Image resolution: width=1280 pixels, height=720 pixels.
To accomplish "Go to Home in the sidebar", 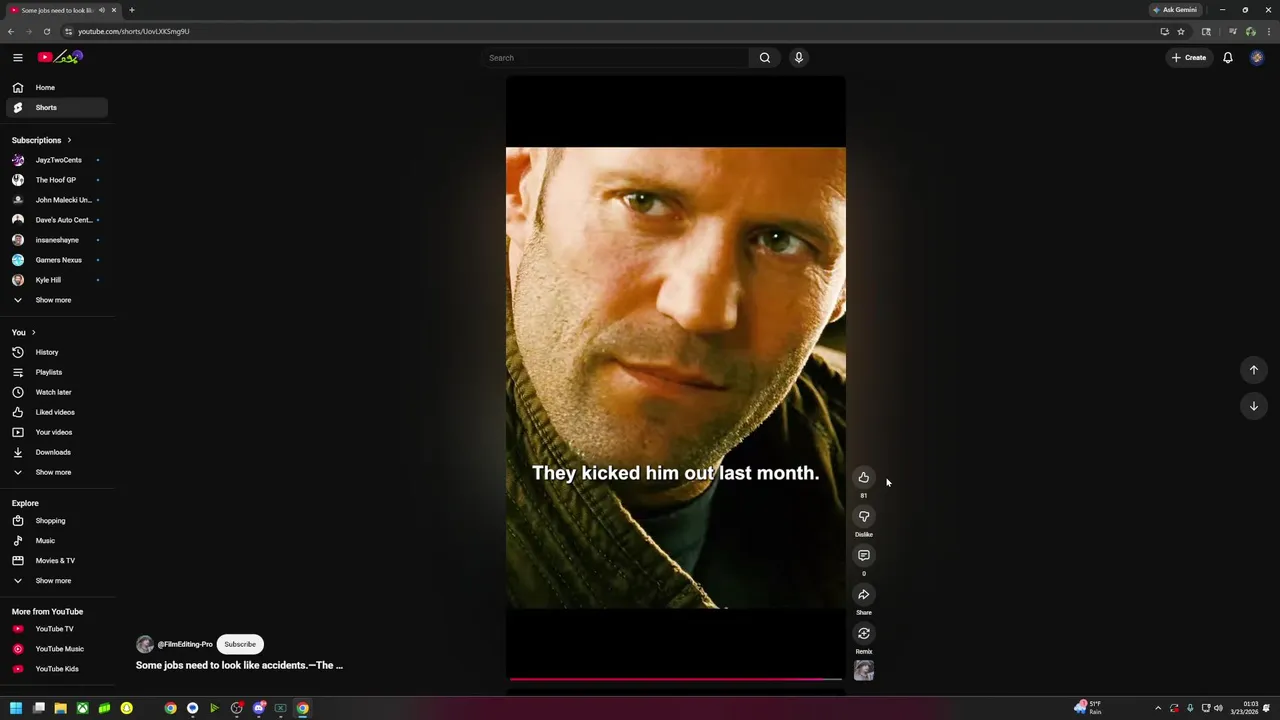I will 57,87.
